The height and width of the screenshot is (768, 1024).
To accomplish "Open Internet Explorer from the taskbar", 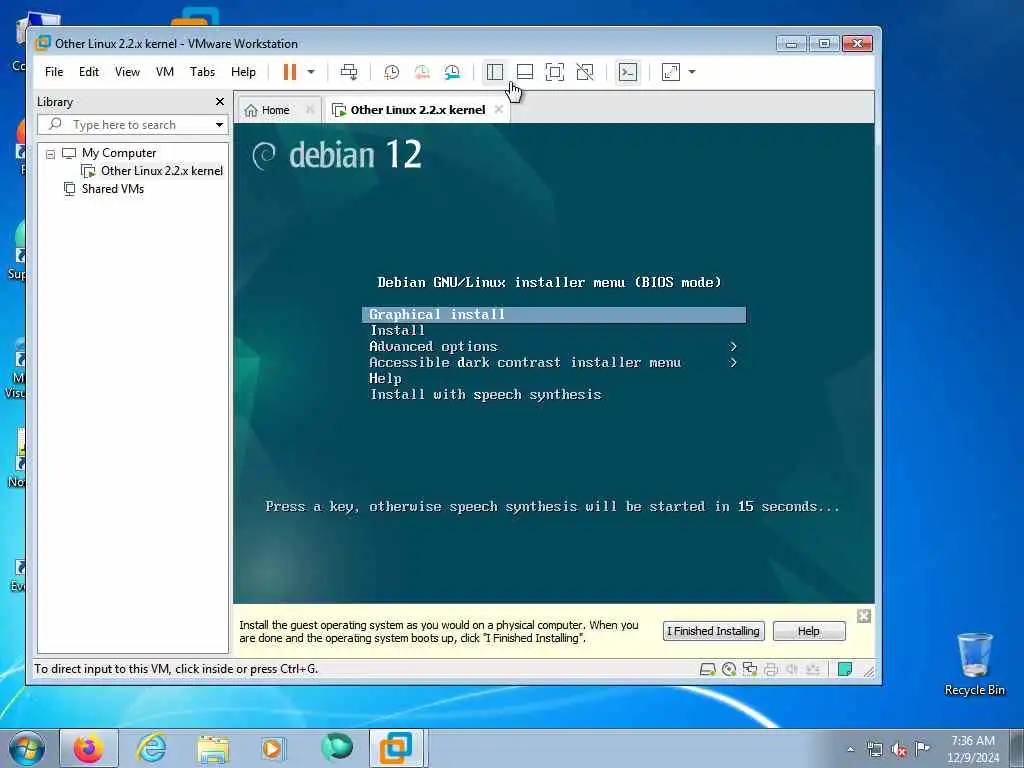I will tap(152, 748).
